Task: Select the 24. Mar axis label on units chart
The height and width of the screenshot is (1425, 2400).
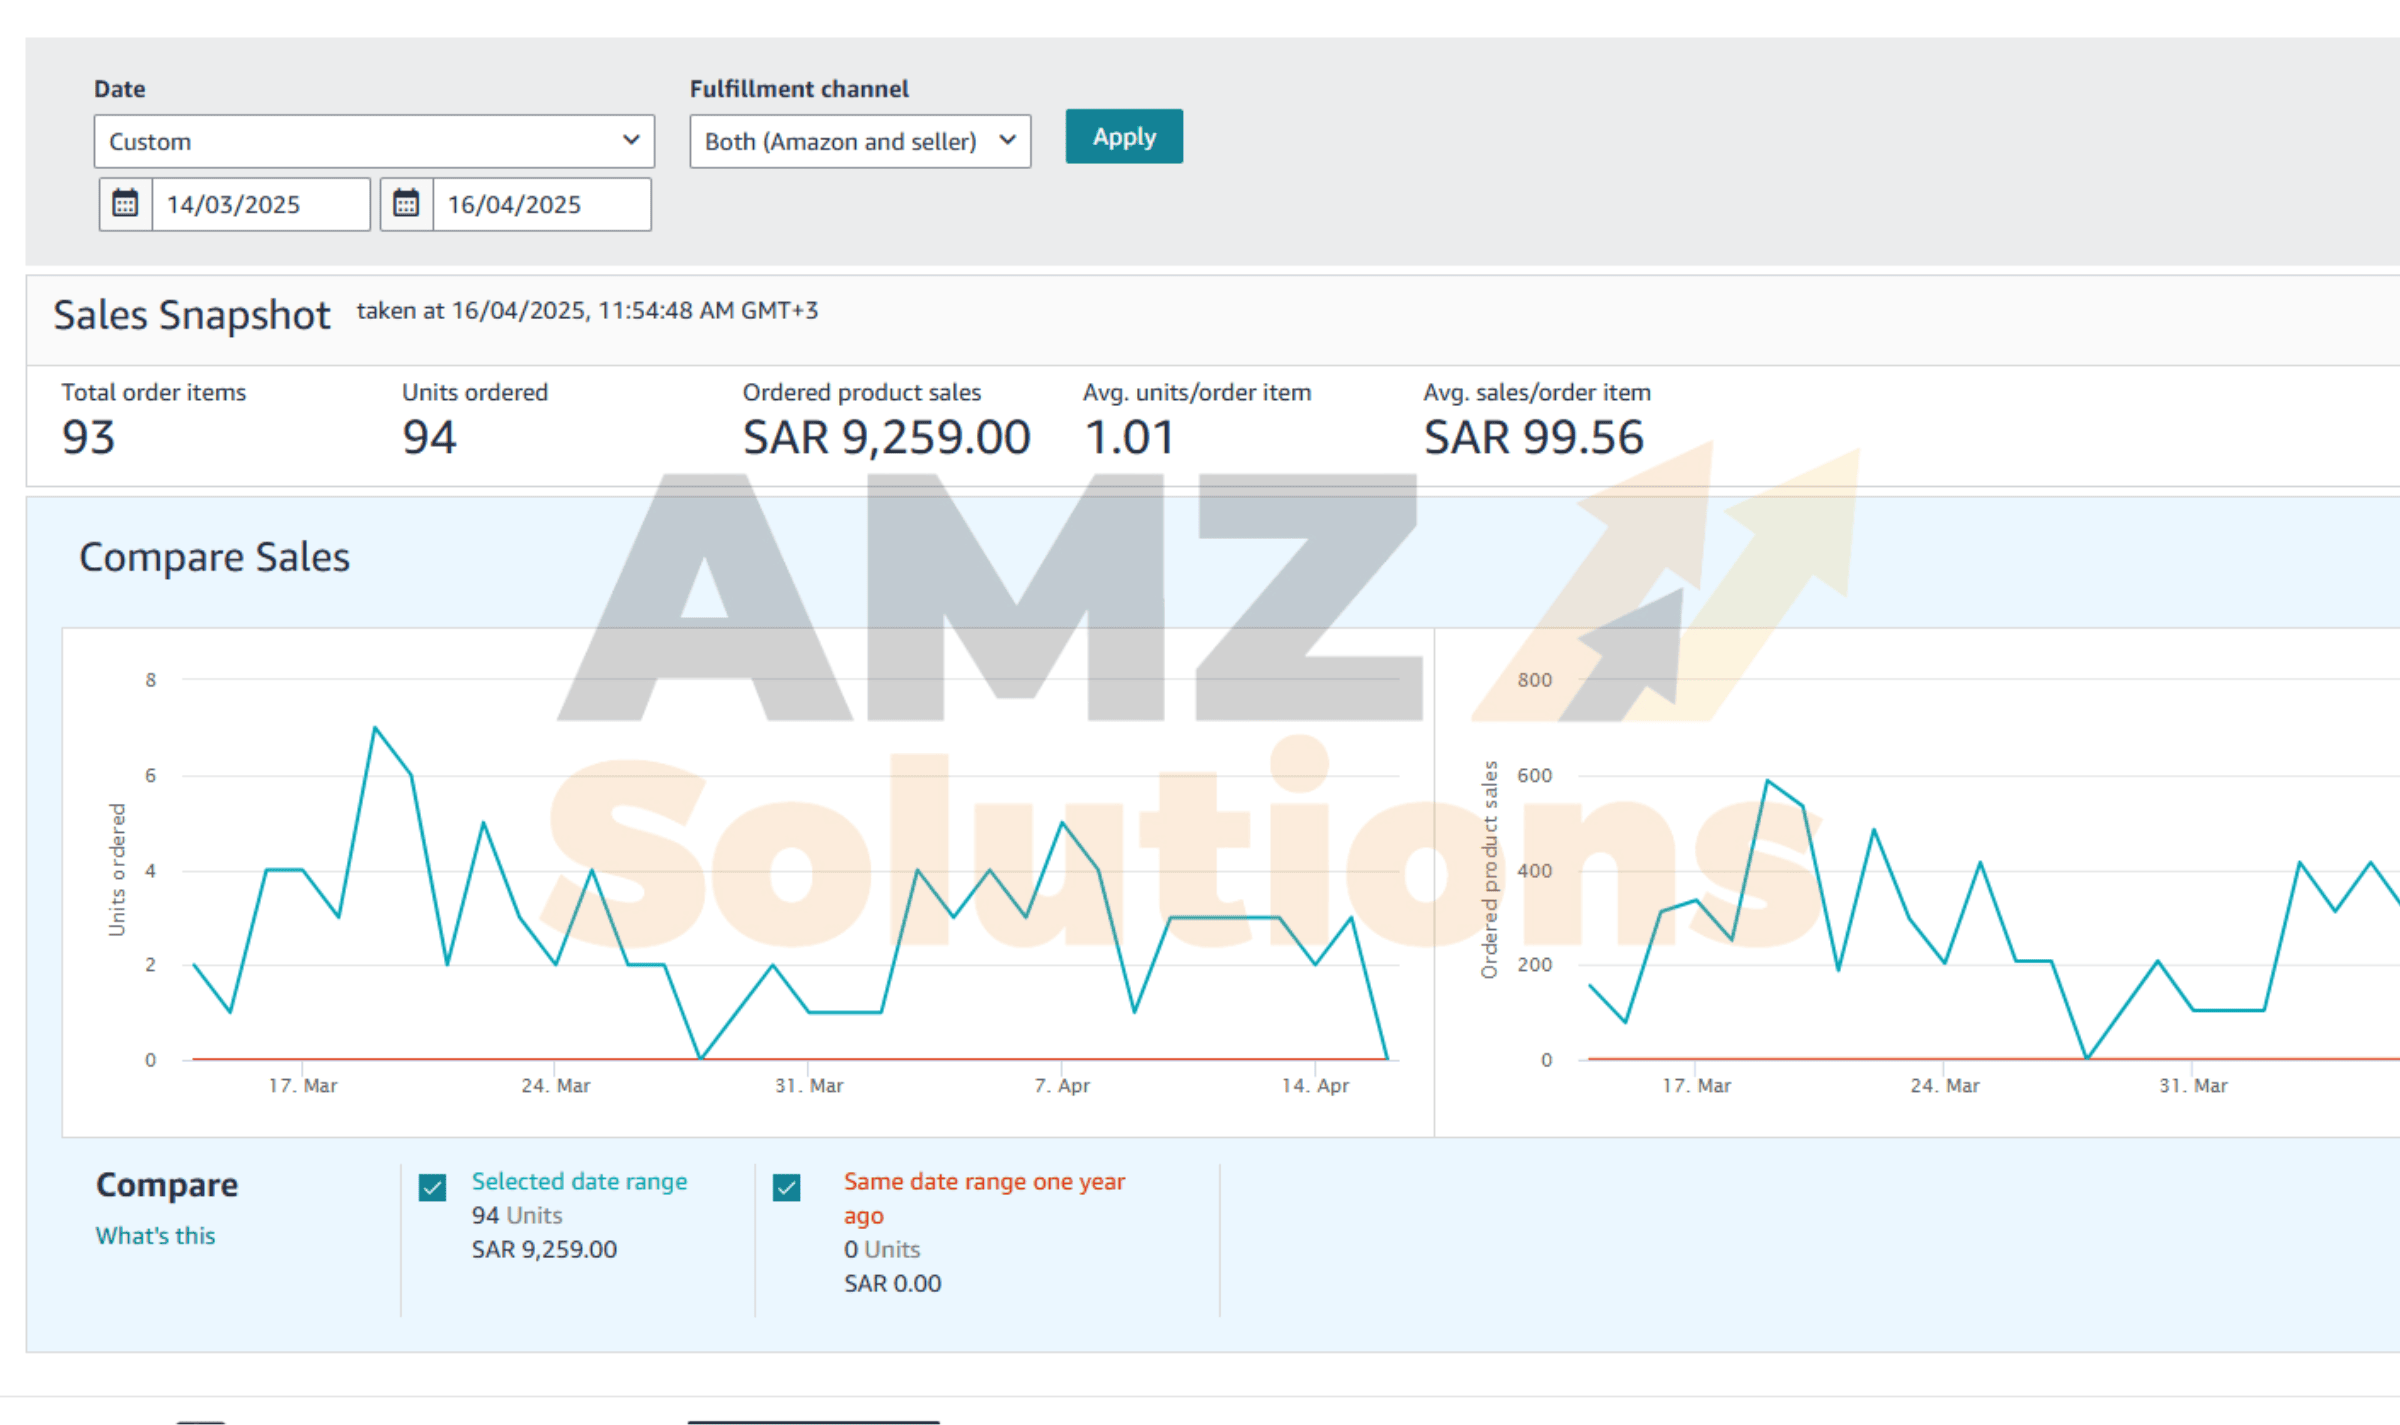Action: click(x=556, y=1085)
